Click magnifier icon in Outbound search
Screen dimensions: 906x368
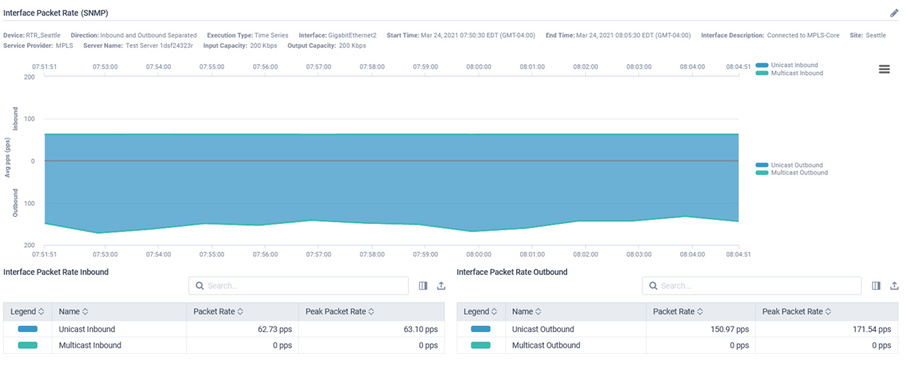[x=653, y=285]
